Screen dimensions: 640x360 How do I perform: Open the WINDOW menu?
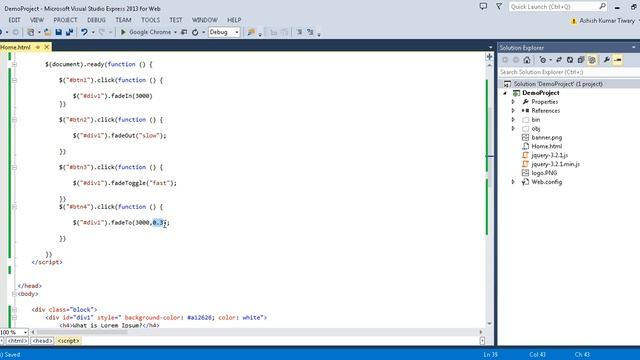204,20
